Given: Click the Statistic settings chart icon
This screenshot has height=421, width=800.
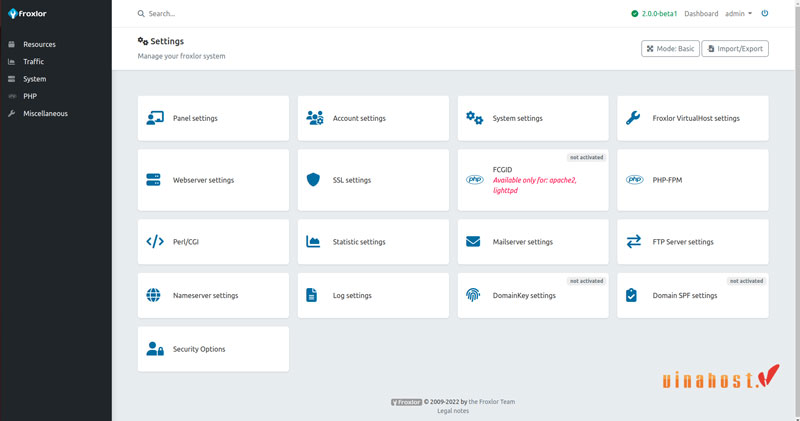Looking at the screenshot, I should [x=313, y=242].
